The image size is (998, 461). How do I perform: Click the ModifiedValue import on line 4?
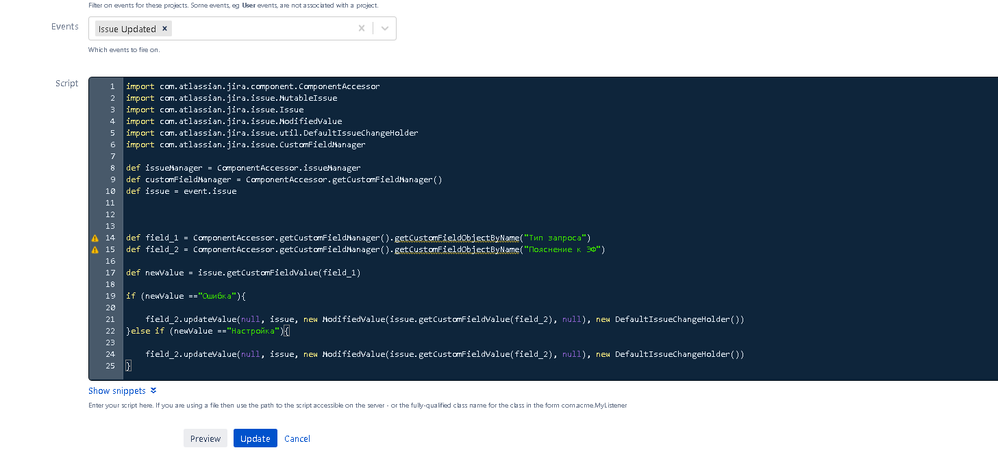234,122
